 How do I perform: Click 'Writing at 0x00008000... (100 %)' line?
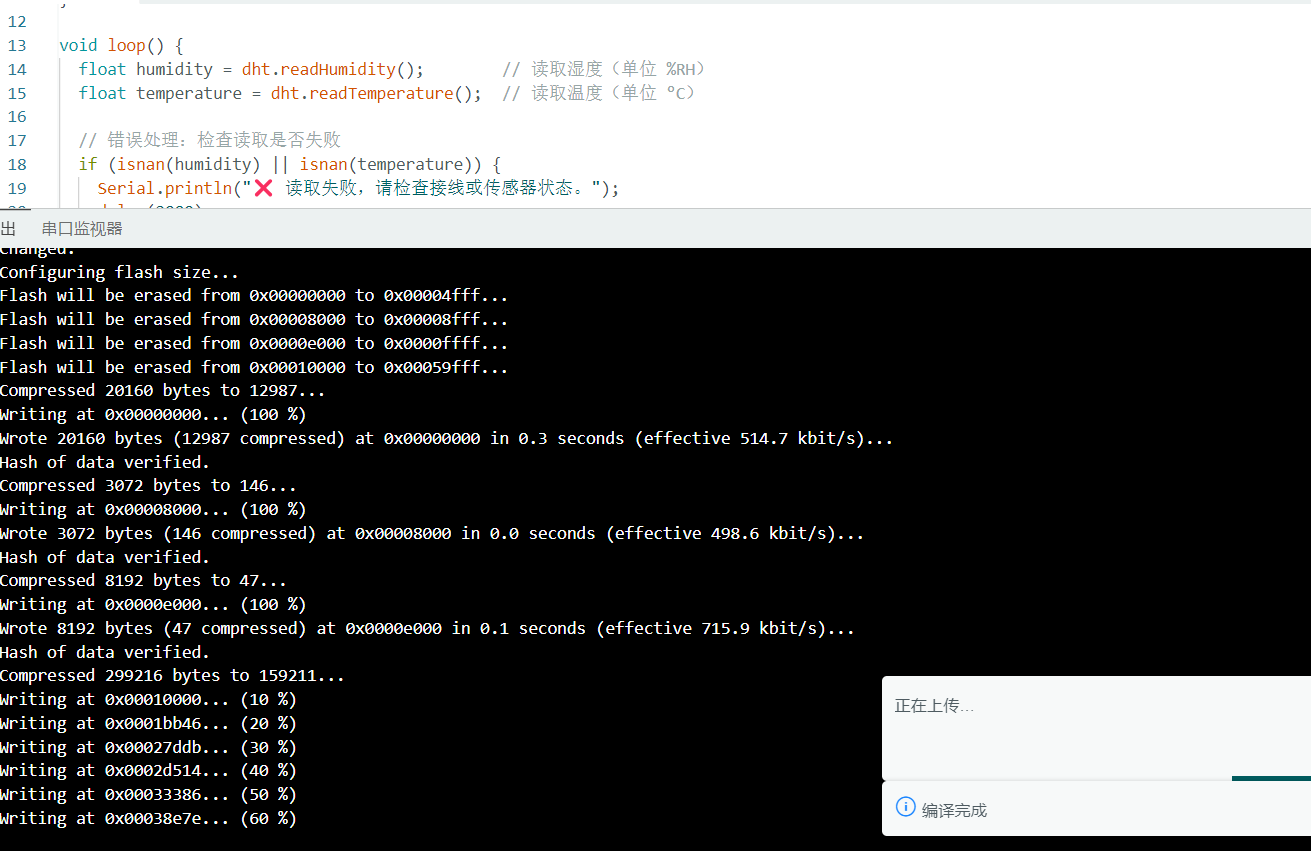[x=153, y=510]
